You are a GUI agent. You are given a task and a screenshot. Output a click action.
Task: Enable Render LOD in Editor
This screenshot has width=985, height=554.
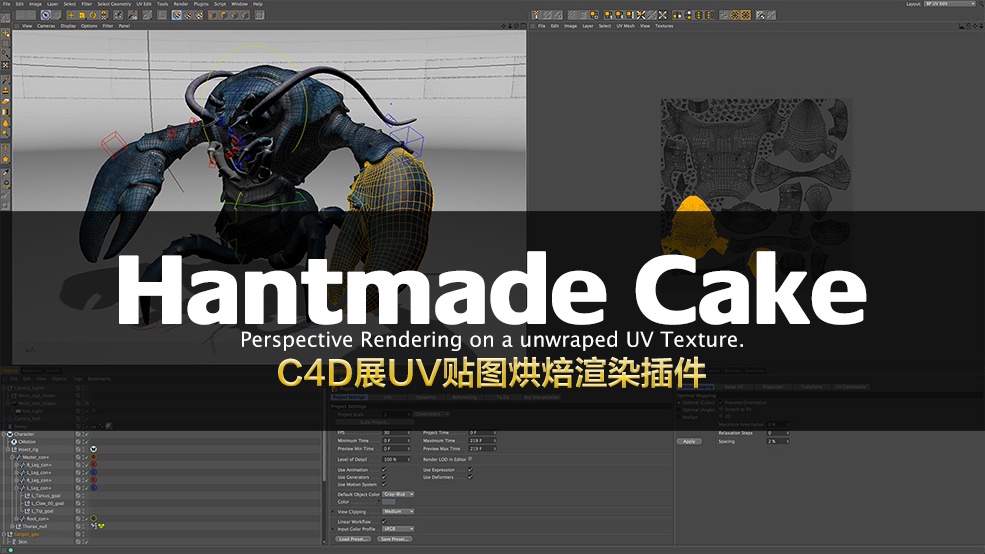pyautogui.click(x=470, y=459)
